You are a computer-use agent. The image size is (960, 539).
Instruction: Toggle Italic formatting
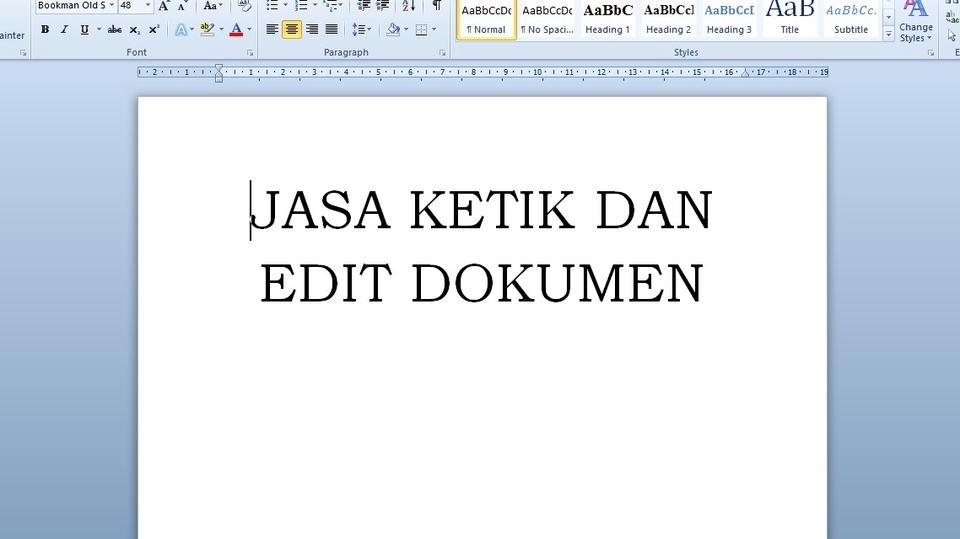(x=64, y=29)
